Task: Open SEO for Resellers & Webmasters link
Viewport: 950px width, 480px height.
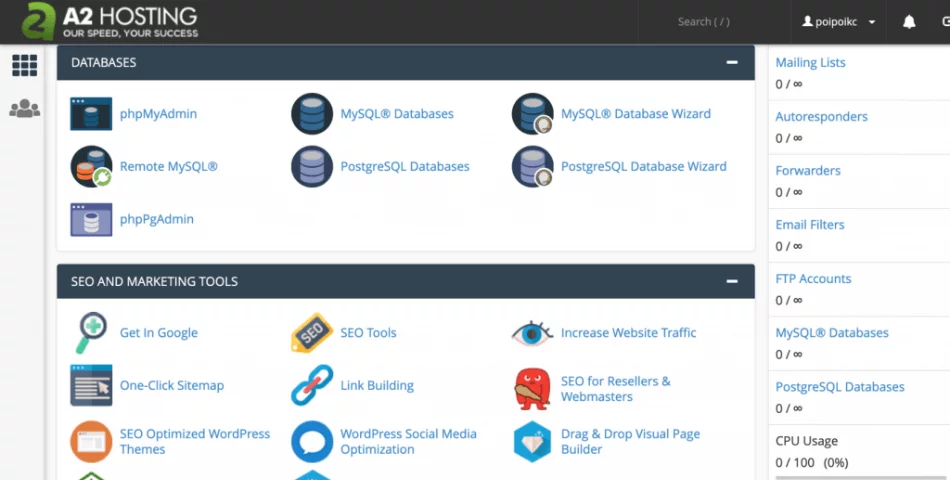Action: tap(616, 389)
